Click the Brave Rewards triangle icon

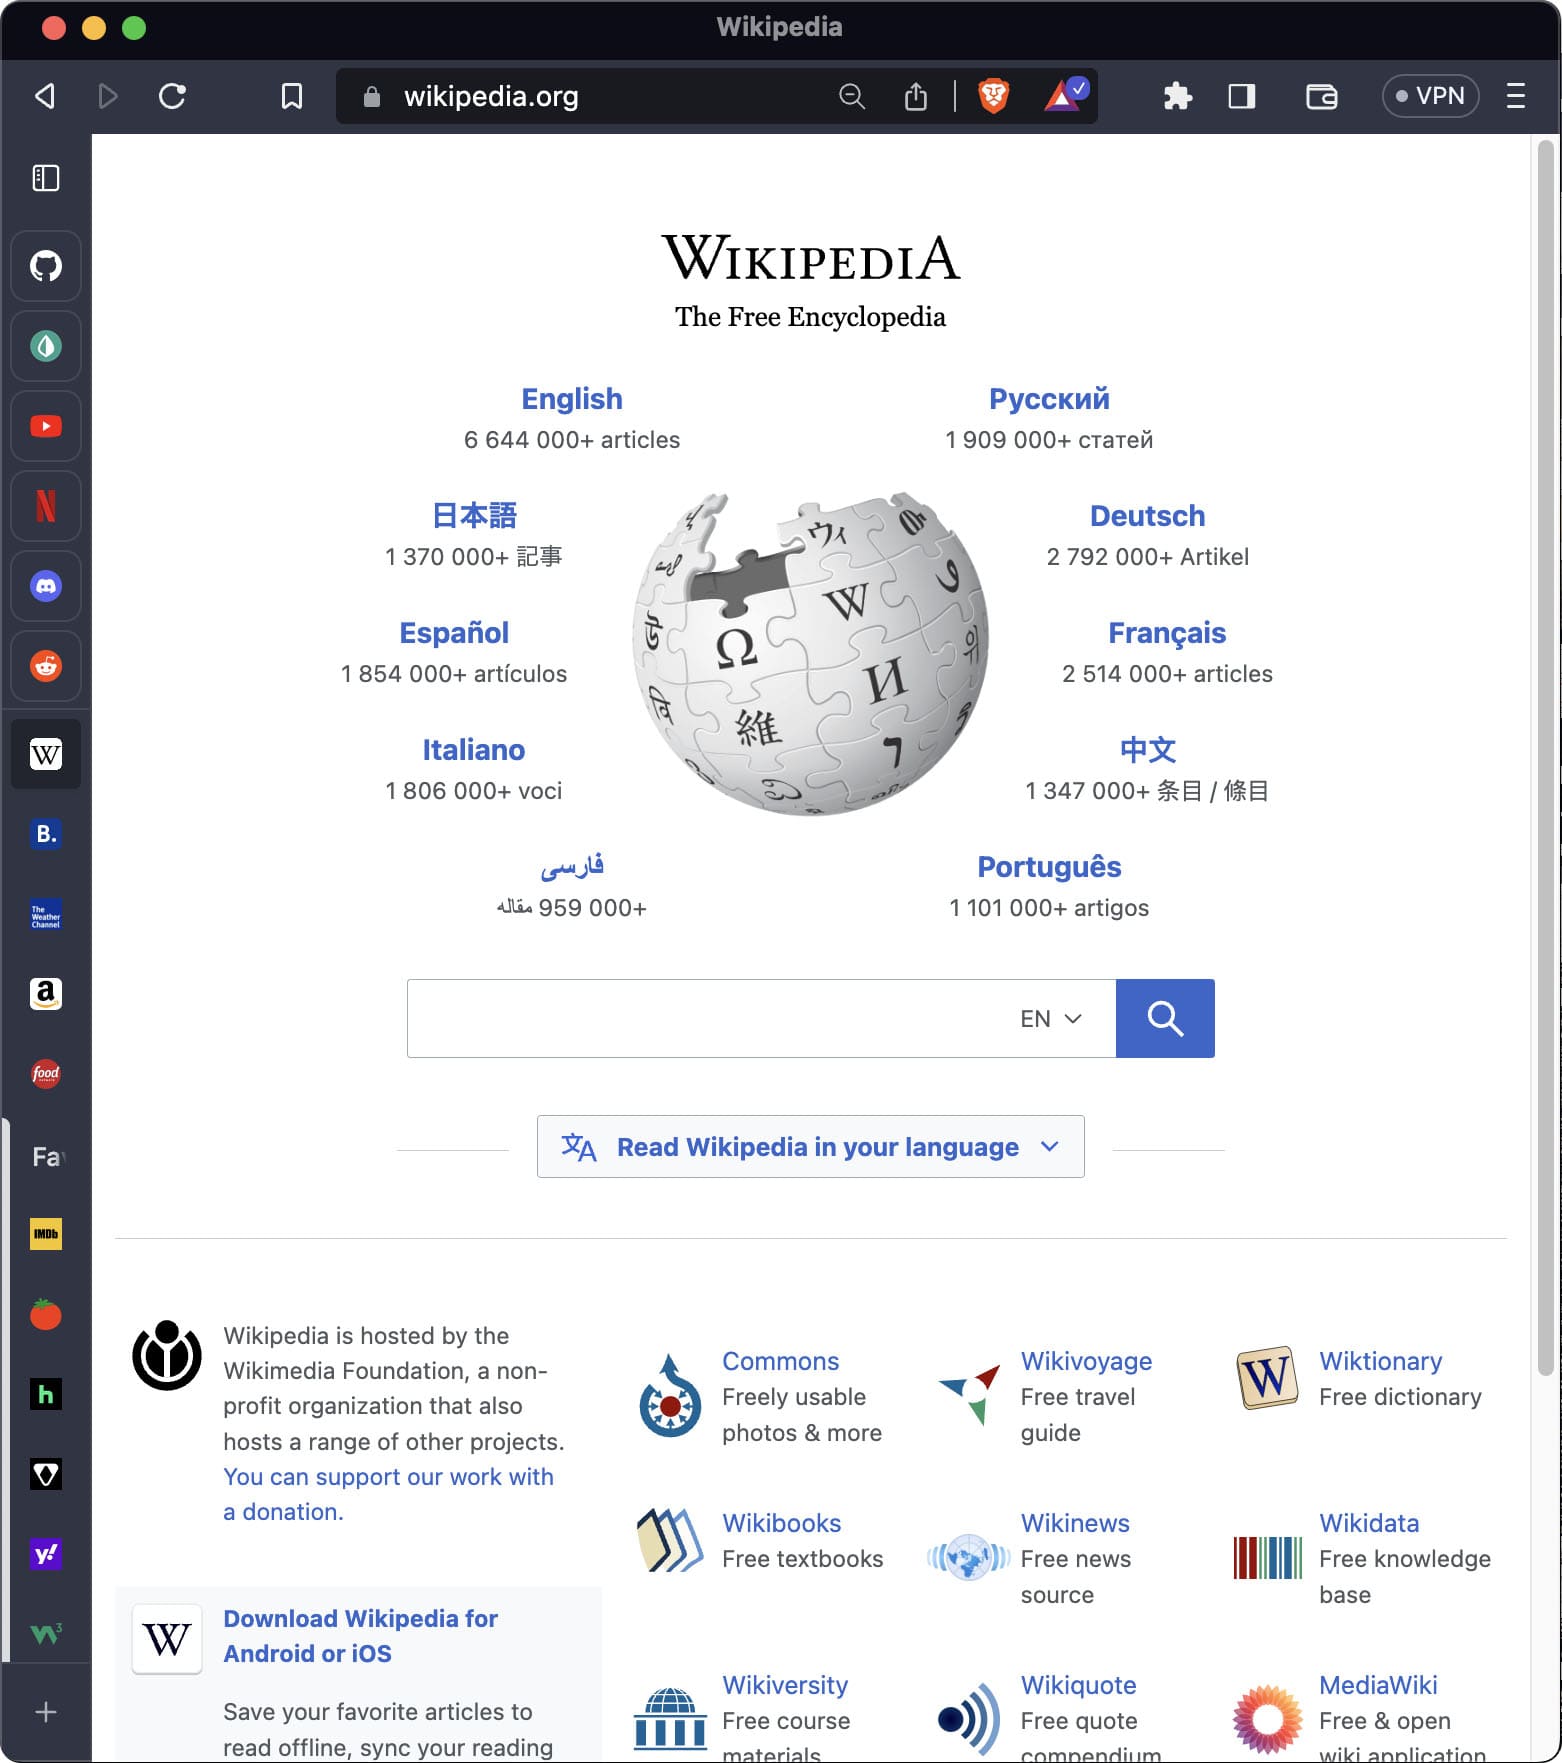1065,96
